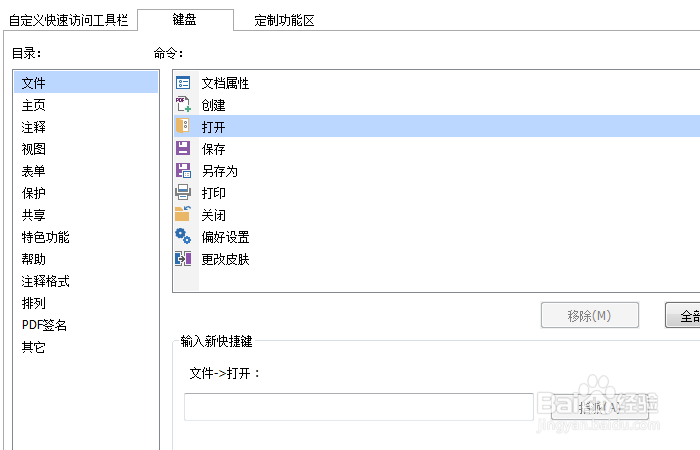Click in the new shortcut key input field

point(358,407)
